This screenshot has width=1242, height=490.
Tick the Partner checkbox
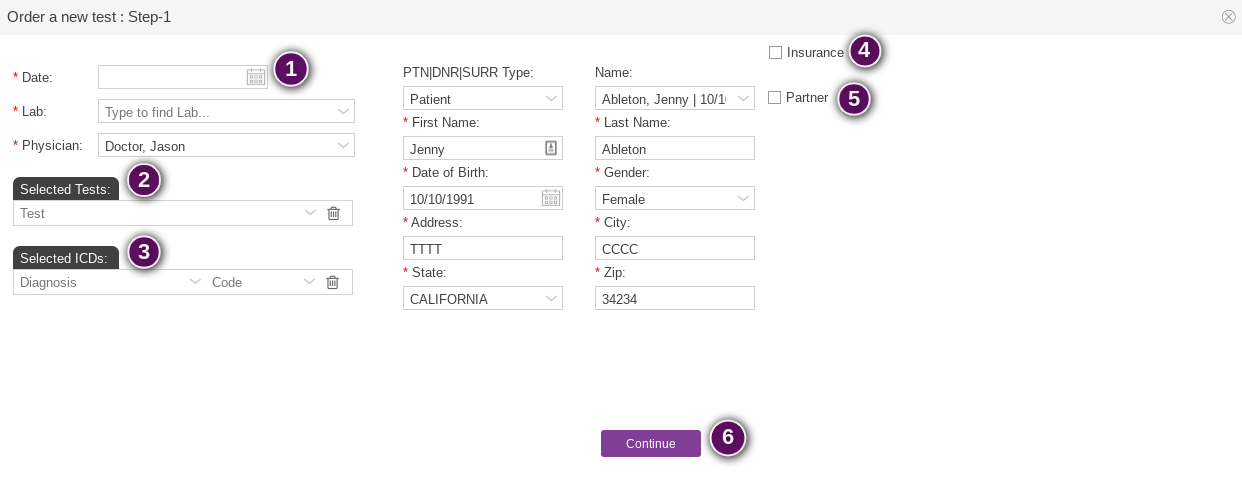tap(775, 97)
